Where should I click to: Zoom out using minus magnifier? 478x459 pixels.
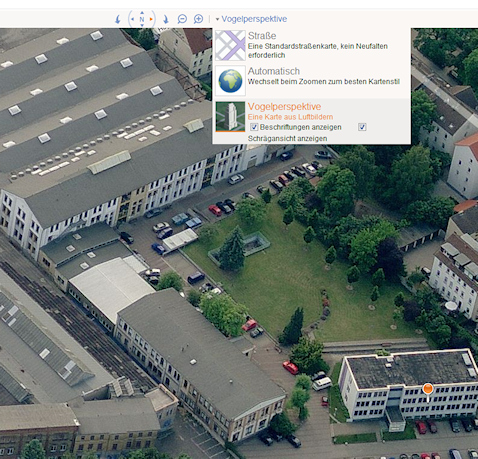click(x=182, y=19)
